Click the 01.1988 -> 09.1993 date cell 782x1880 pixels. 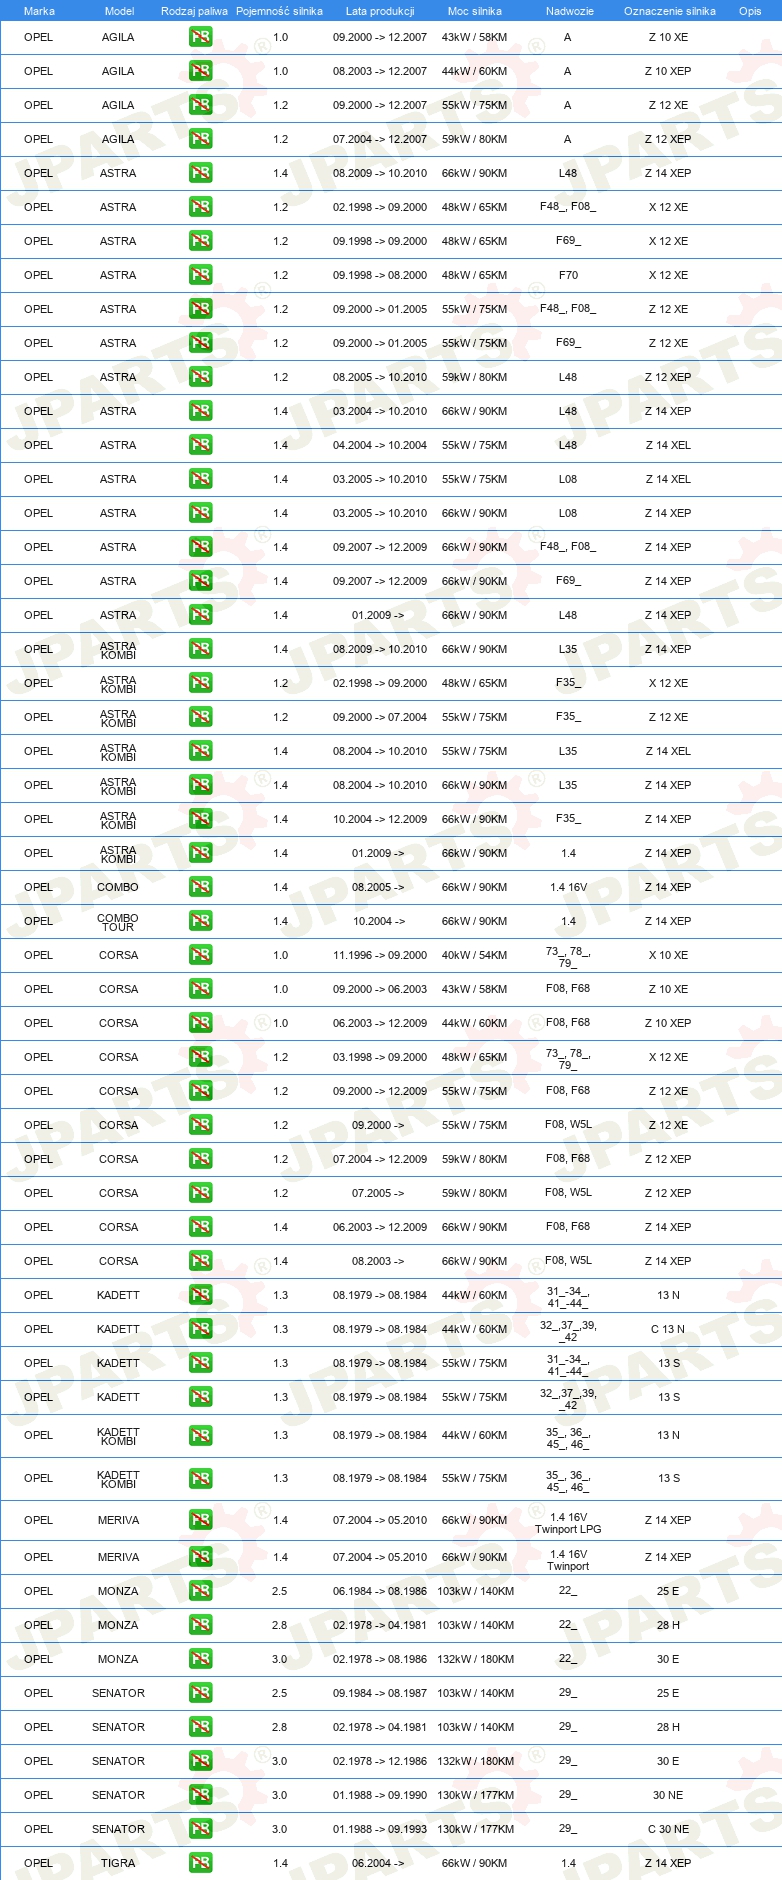380,1829
